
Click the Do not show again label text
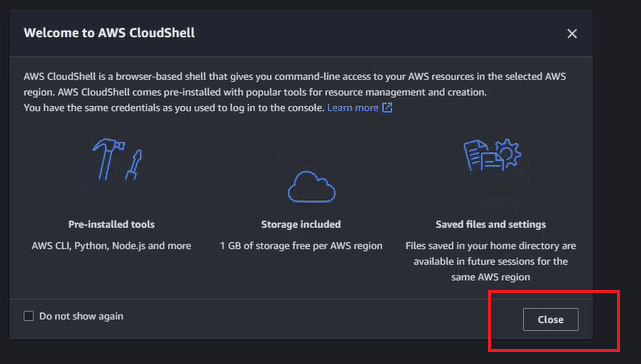click(x=81, y=316)
